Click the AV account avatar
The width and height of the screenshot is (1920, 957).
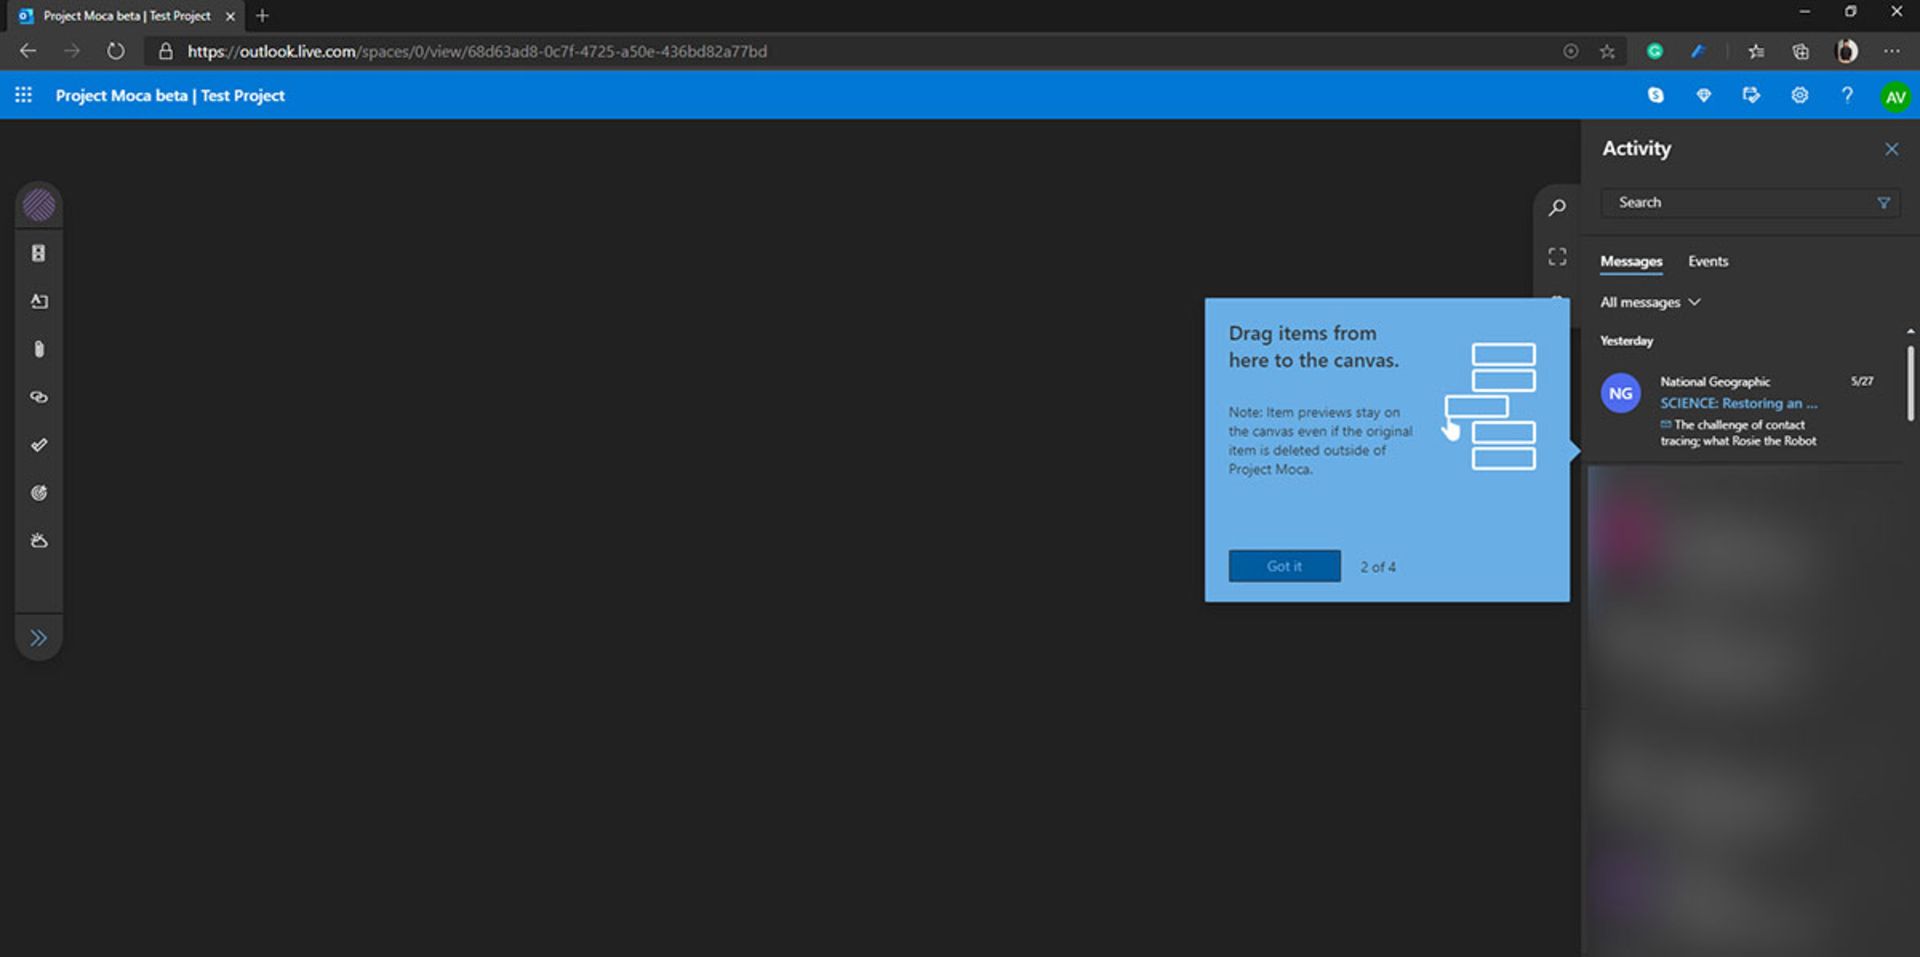pos(1895,95)
